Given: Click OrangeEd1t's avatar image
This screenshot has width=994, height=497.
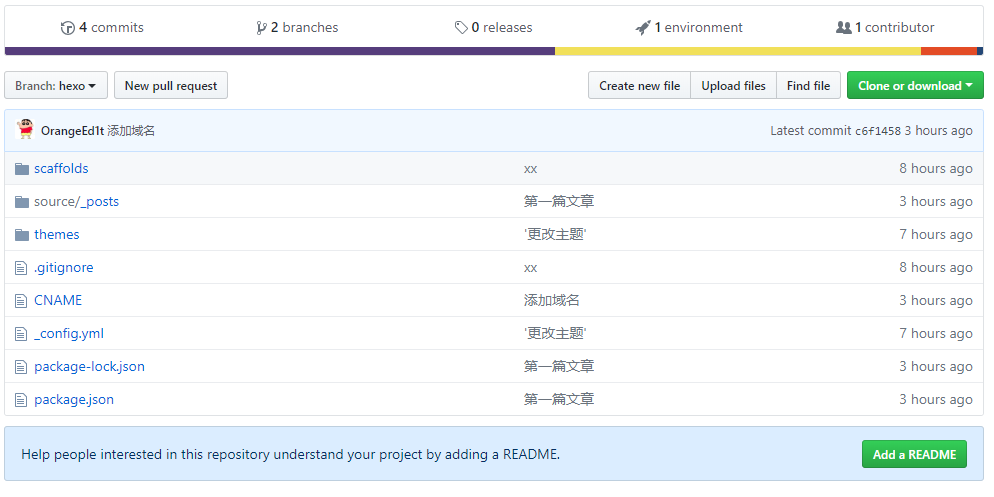Looking at the screenshot, I should coord(26,130).
